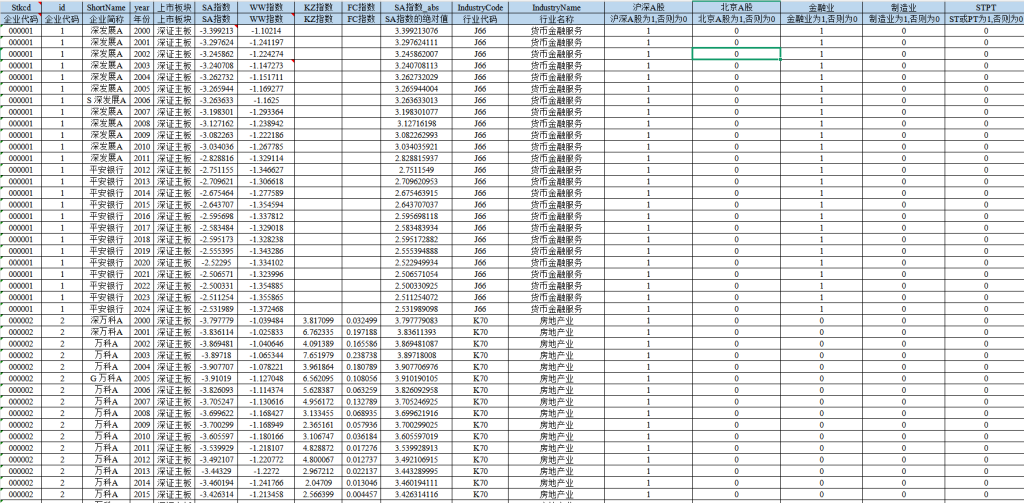
Task: Click the 金融业为1,否则为0 header cell
Action: coord(821,19)
